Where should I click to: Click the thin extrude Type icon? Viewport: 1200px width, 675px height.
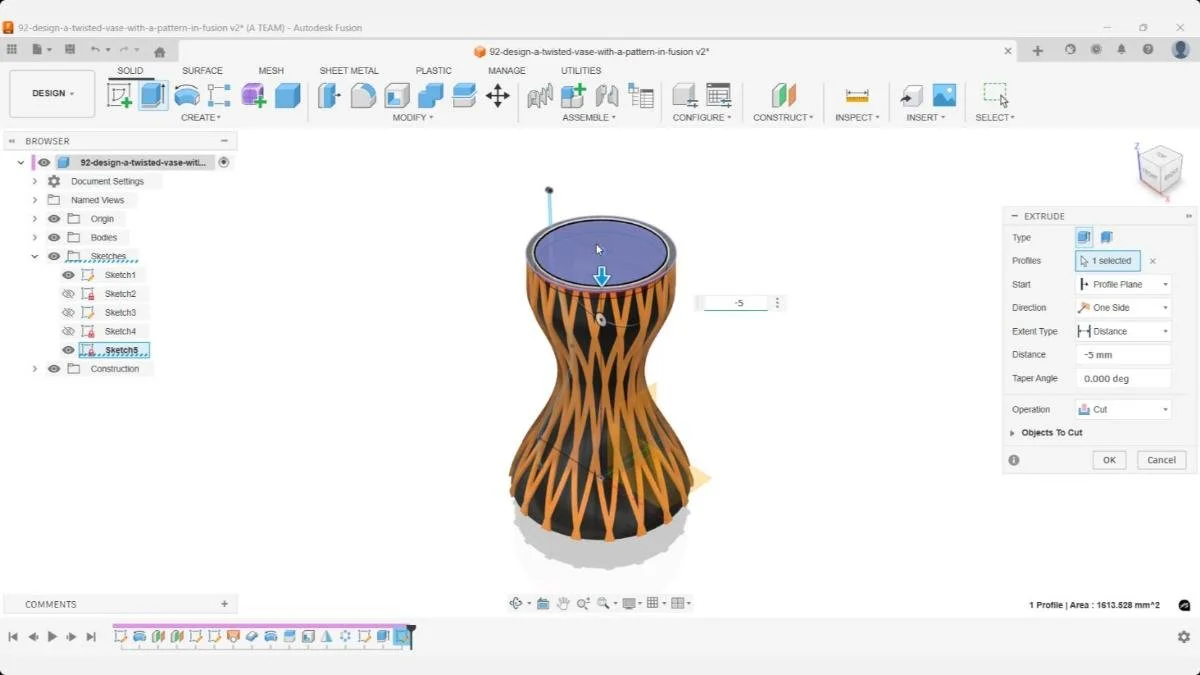point(1107,237)
